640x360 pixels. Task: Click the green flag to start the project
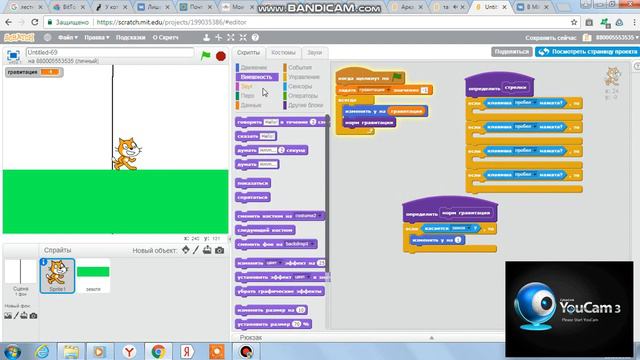206,56
